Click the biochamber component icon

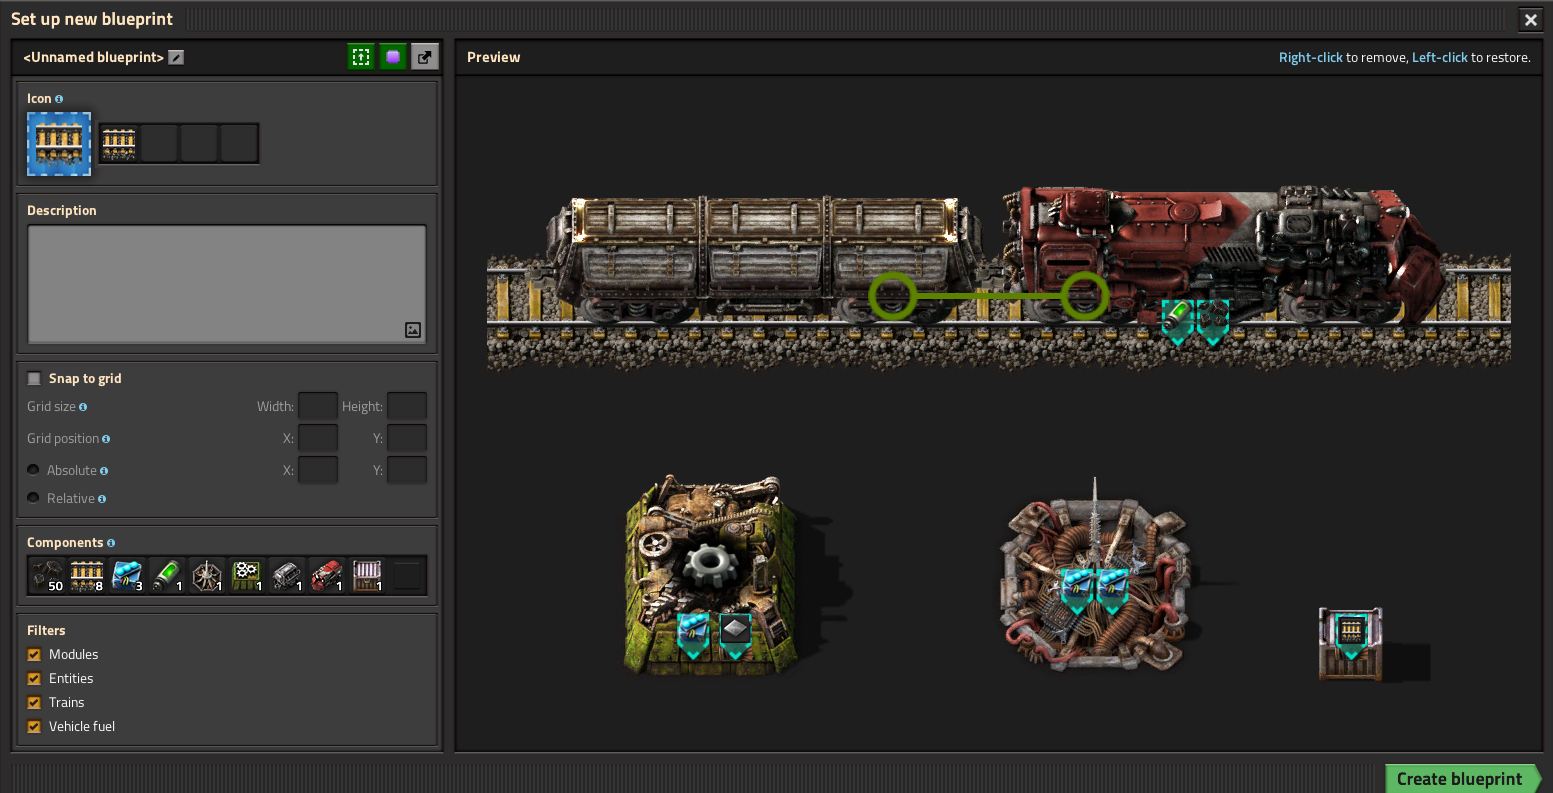(x=207, y=575)
